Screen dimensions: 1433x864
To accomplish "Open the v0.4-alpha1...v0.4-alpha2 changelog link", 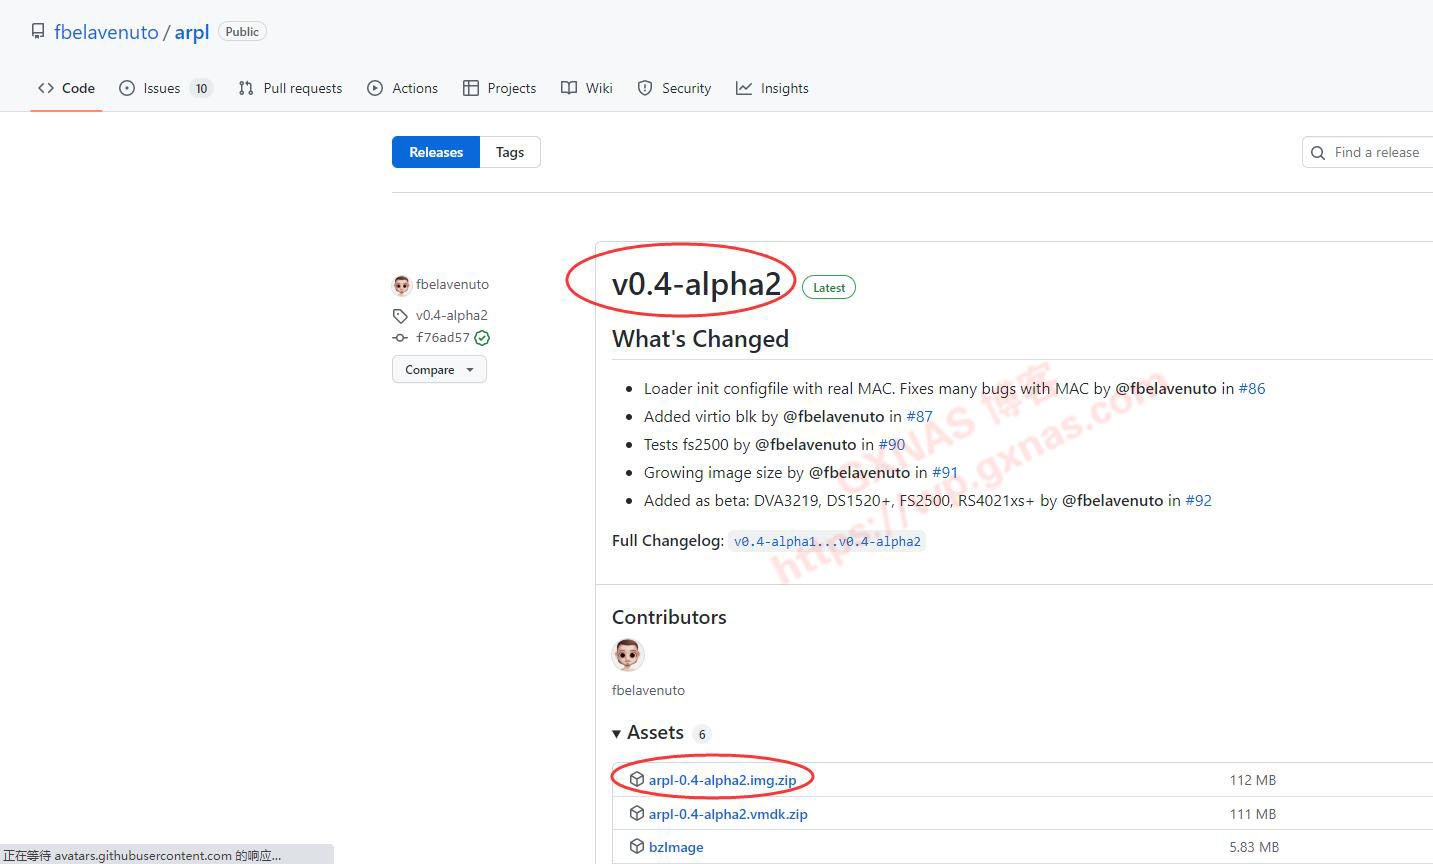I will (827, 541).
